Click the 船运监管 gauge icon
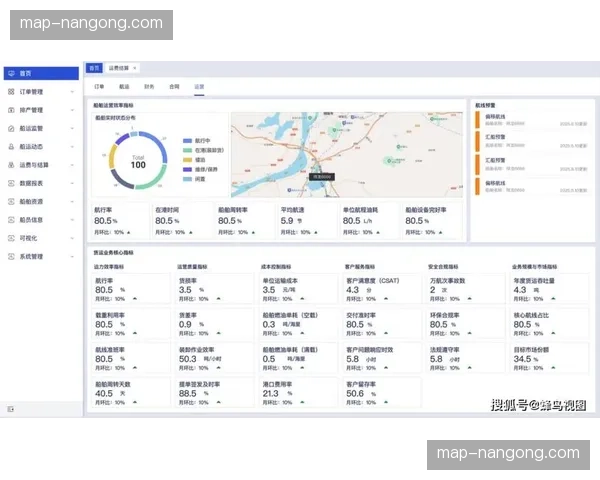This screenshot has height=480, width=600. (11, 128)
